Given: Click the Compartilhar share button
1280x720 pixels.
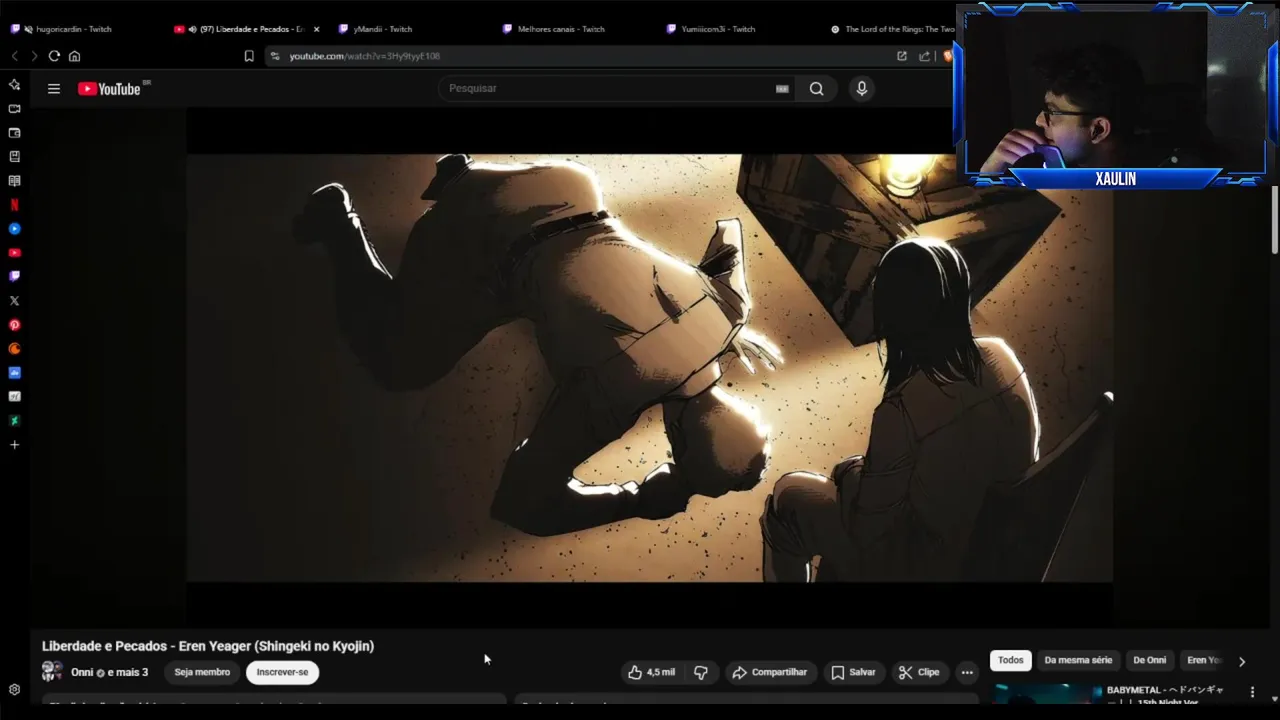Looking at the screenshot, I should coord(770,672).
